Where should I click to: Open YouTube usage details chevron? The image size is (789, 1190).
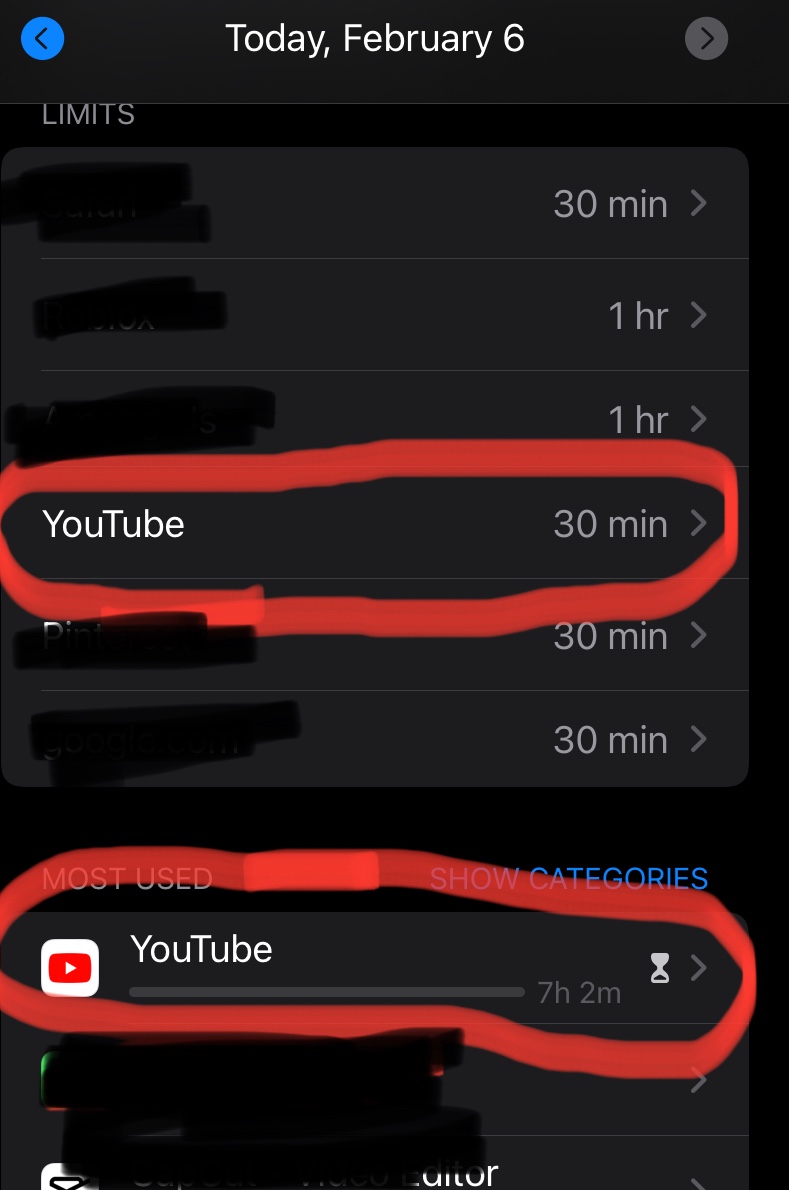tap(699, 968)
